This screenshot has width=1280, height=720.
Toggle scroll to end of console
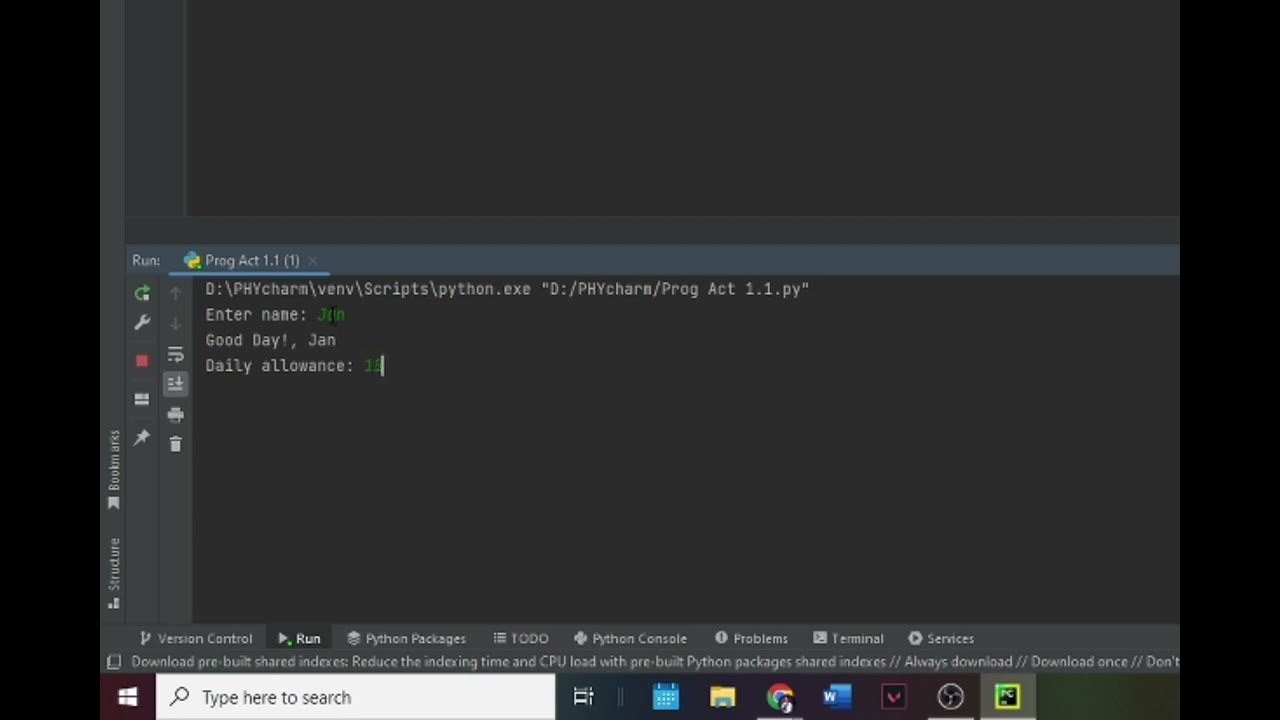176,384
